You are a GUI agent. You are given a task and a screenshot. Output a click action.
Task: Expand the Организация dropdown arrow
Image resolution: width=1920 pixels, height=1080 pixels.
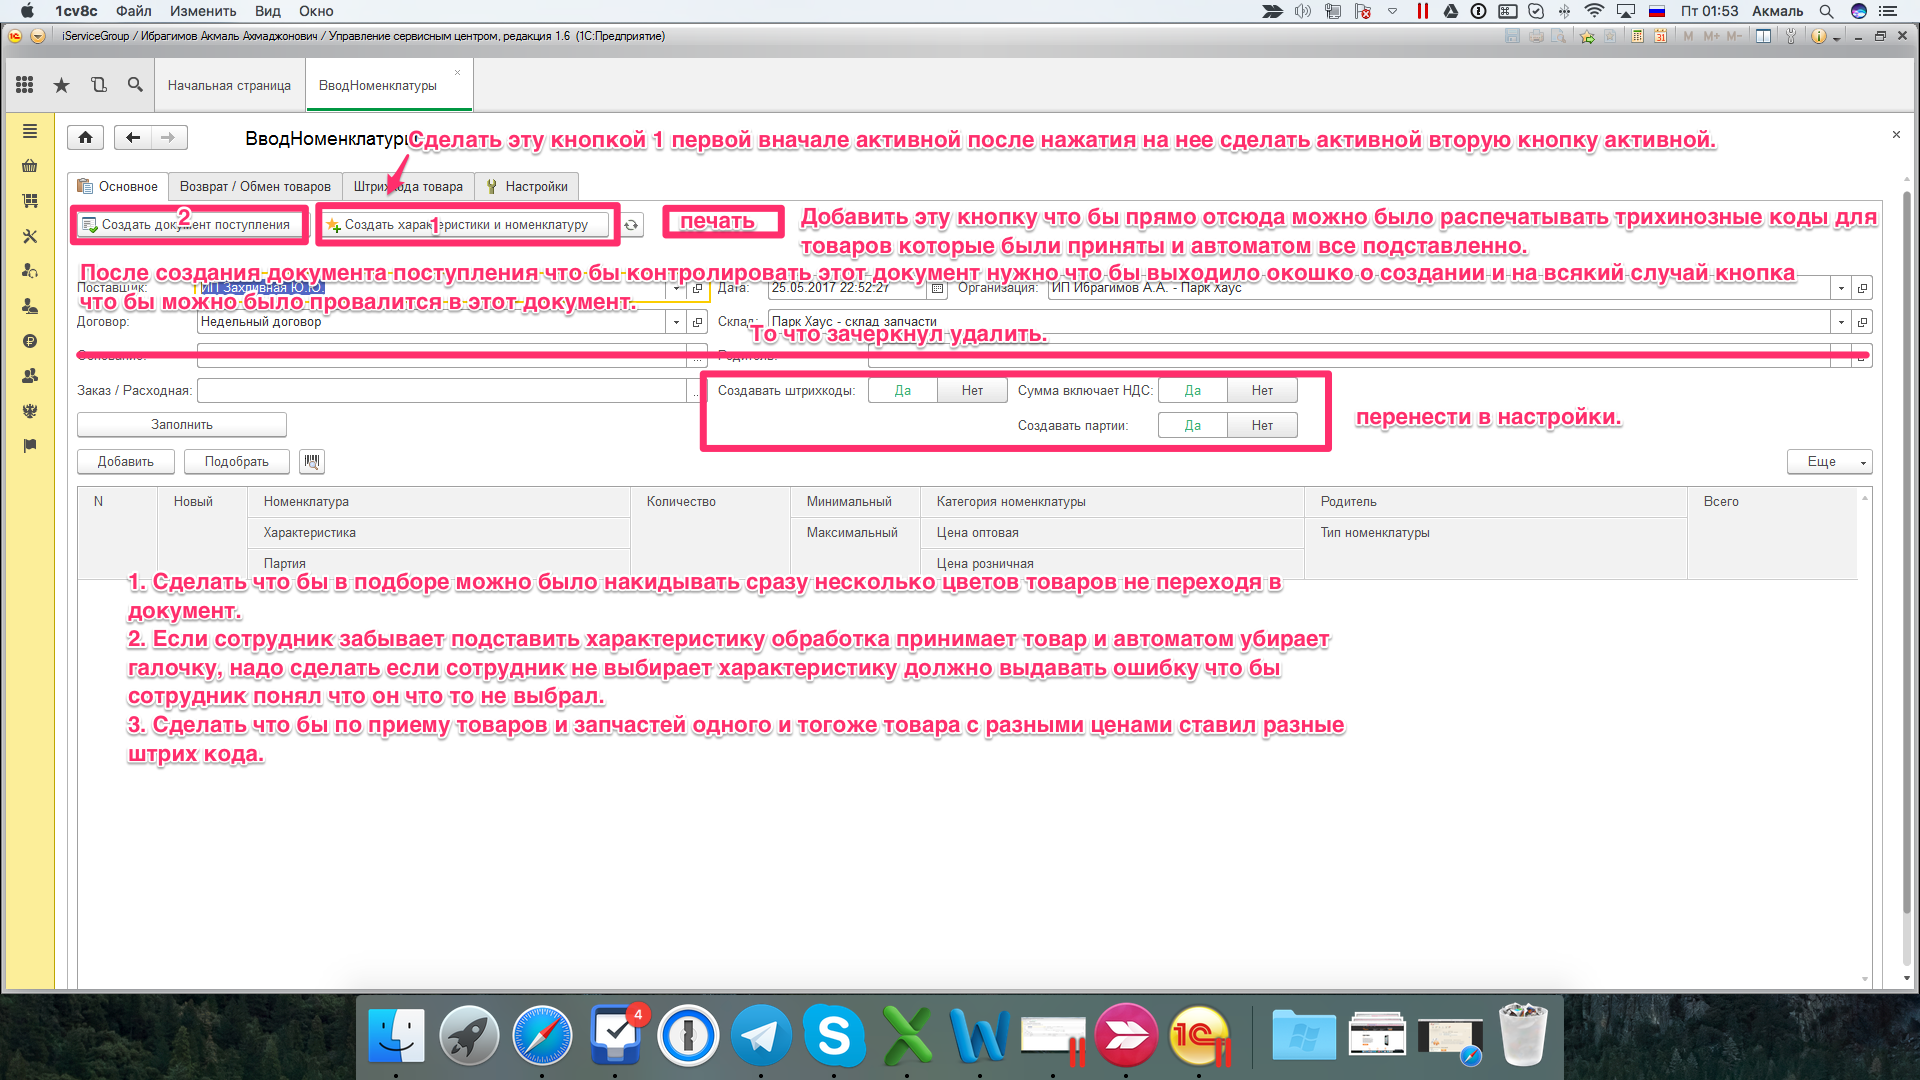(x=1841, y=288)
